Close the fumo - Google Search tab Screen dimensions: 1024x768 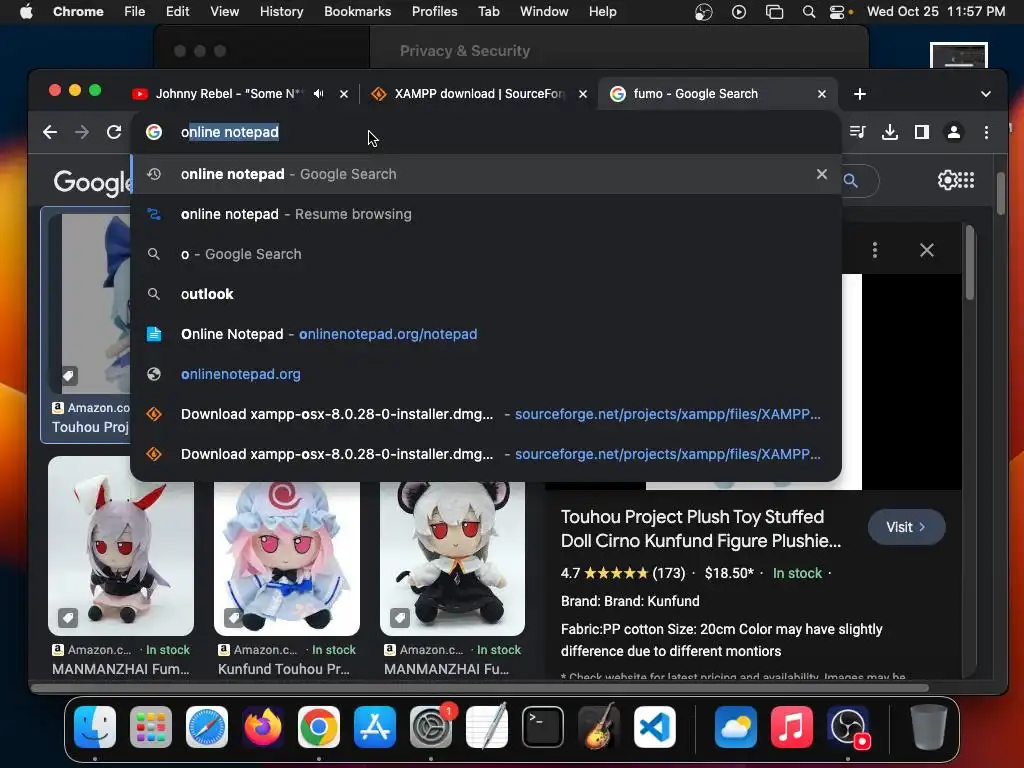coord(822,94)
